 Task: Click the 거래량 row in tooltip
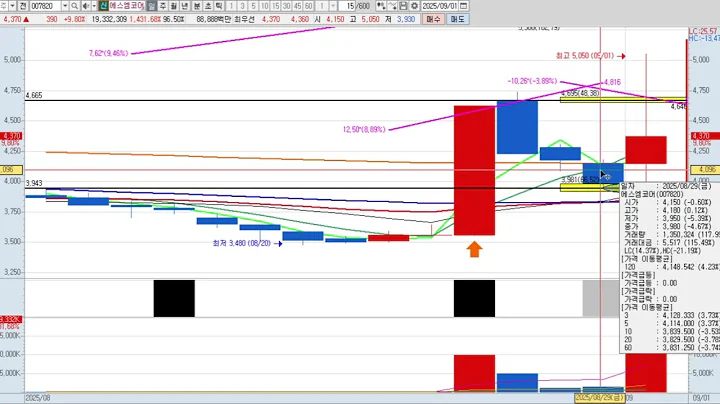669,235
